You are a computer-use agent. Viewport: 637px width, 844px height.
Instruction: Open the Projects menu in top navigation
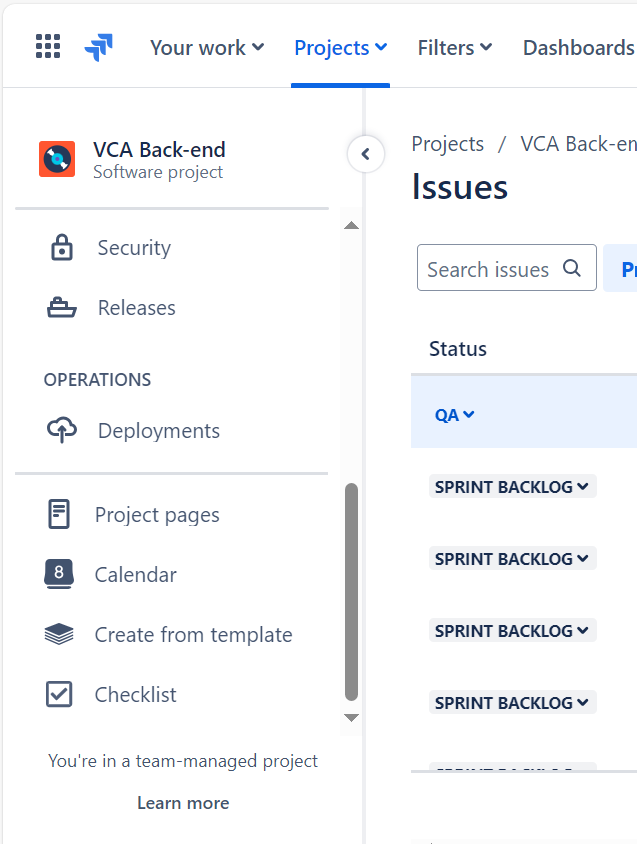(340, 48)
